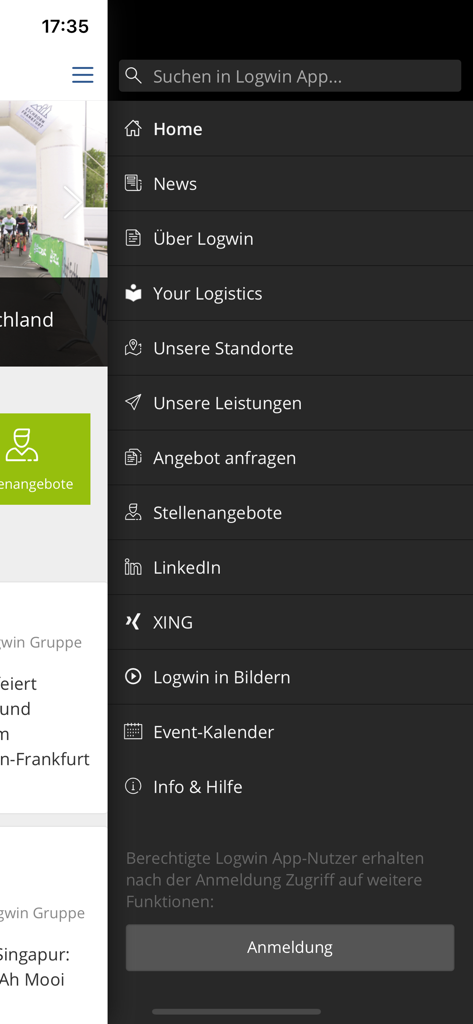Open the news article about Singapur

pyautogui.click(x=54, y=925)
